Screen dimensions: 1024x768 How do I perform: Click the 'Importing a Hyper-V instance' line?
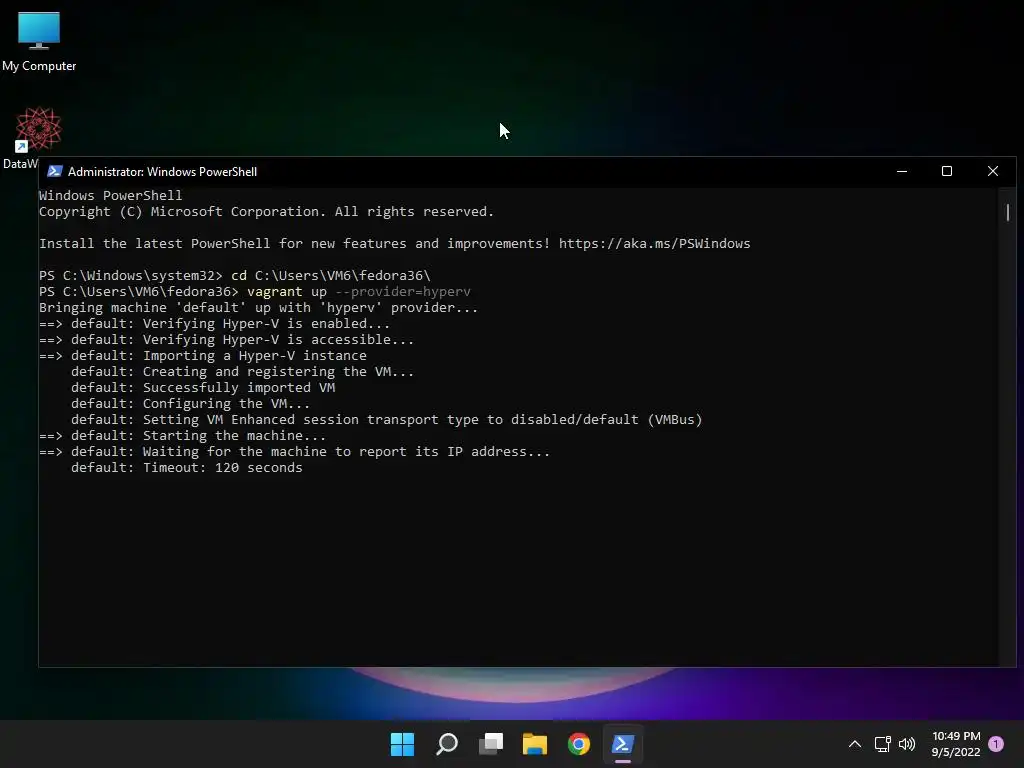tap(202, 355)
